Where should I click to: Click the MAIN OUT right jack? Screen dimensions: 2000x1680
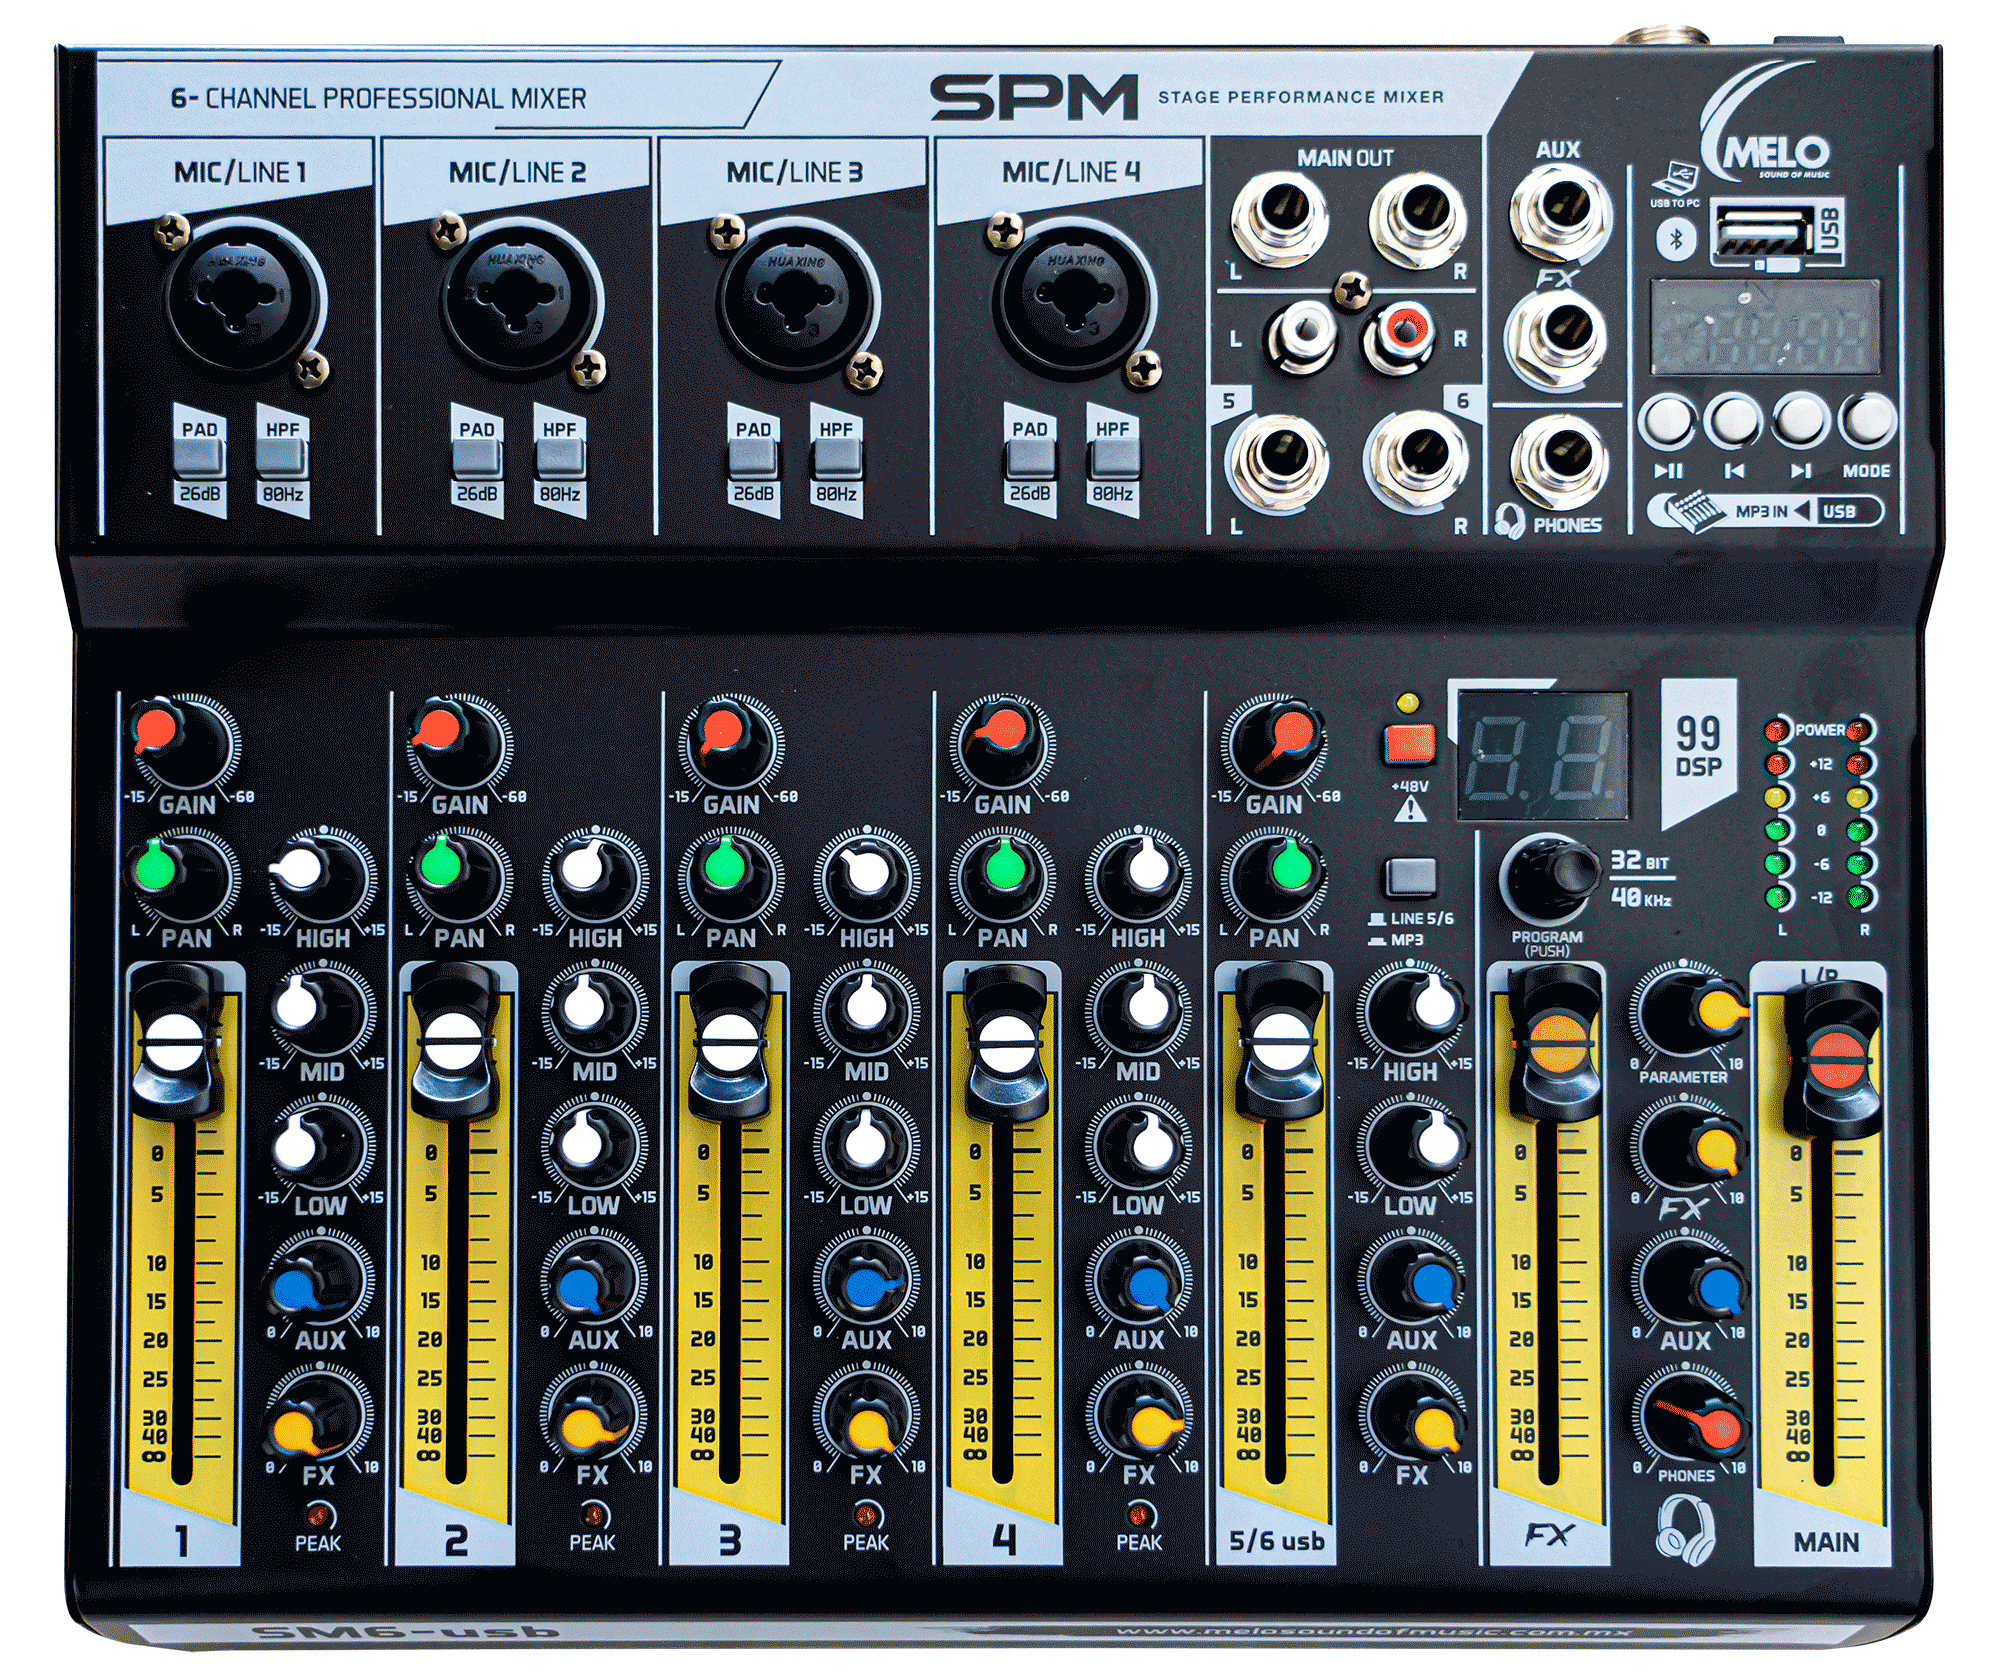[1418, 217]
